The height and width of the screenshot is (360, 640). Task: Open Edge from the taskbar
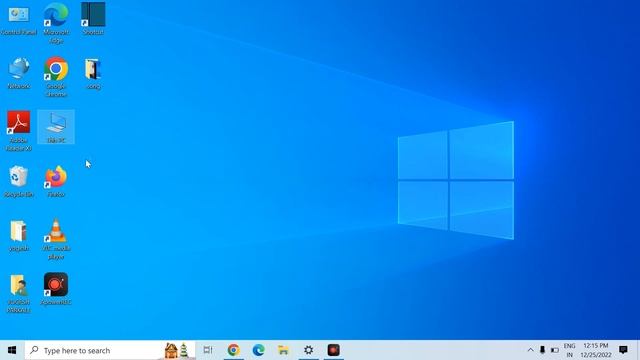pyautogui.click(x=258, y=350)
